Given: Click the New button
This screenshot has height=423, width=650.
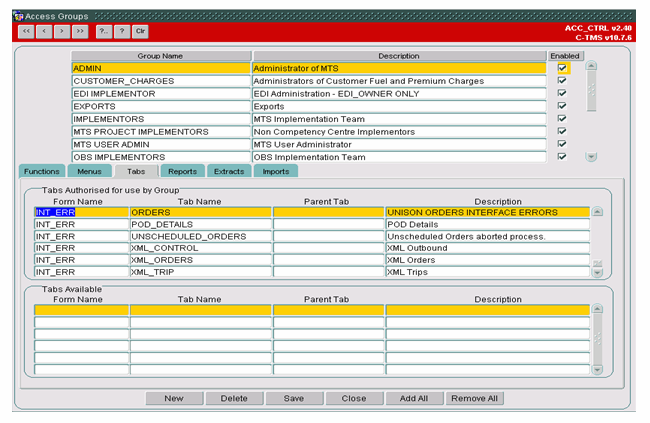Looking at the screenshot, I should coord(174,398).
